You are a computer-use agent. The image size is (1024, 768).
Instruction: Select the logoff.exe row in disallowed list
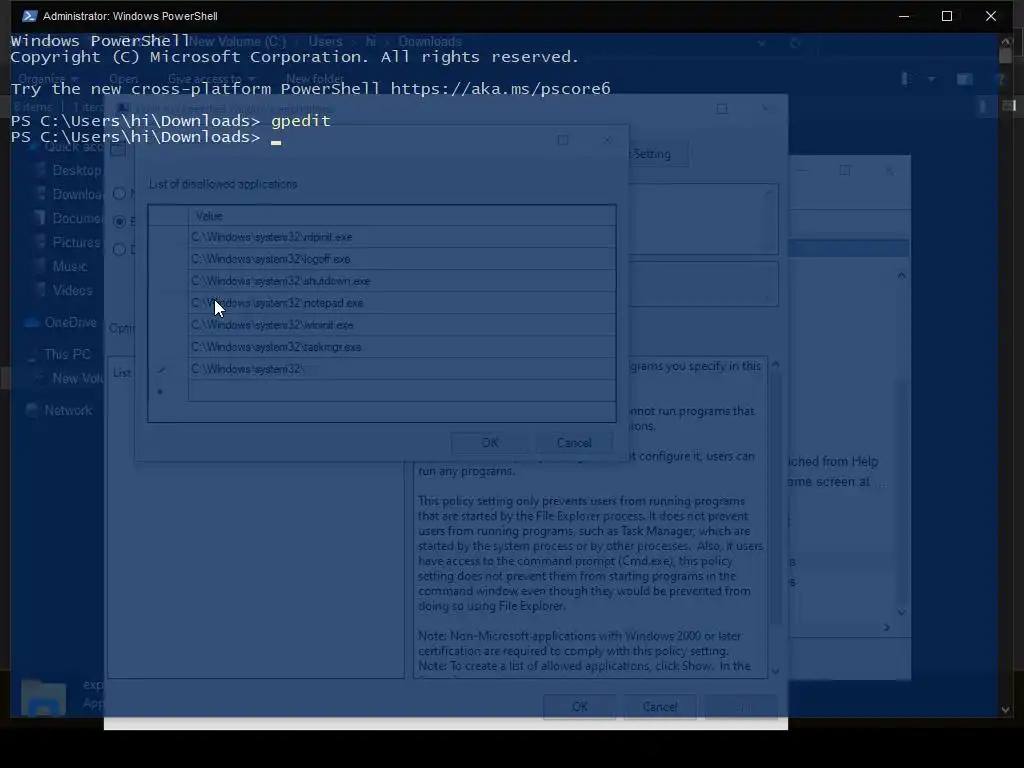click(402, 259)
